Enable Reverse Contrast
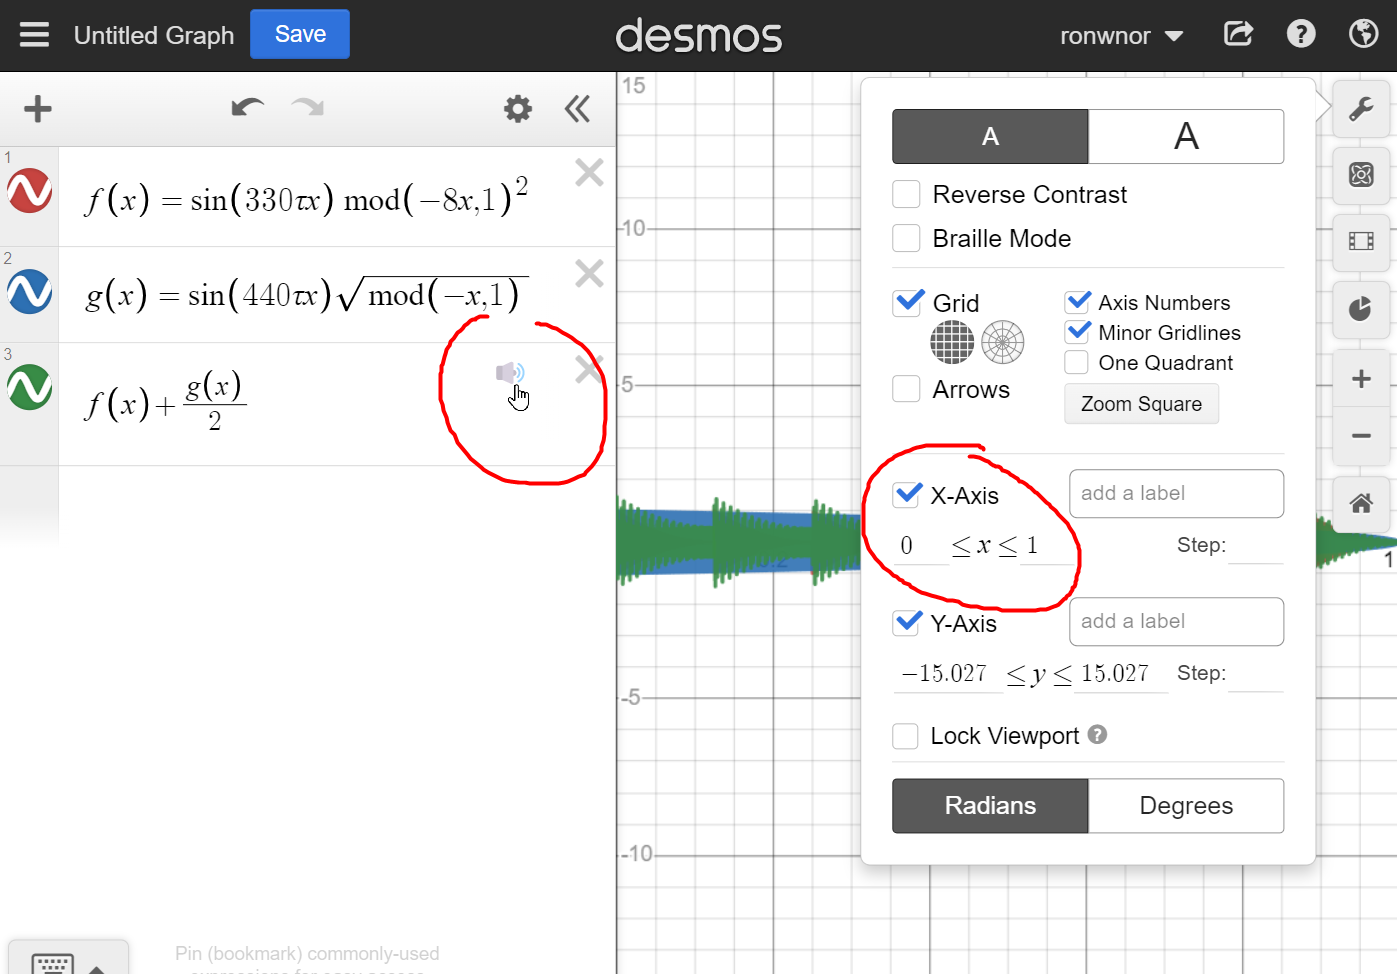The image size is (1397, 974). click(x=906, y=194)
